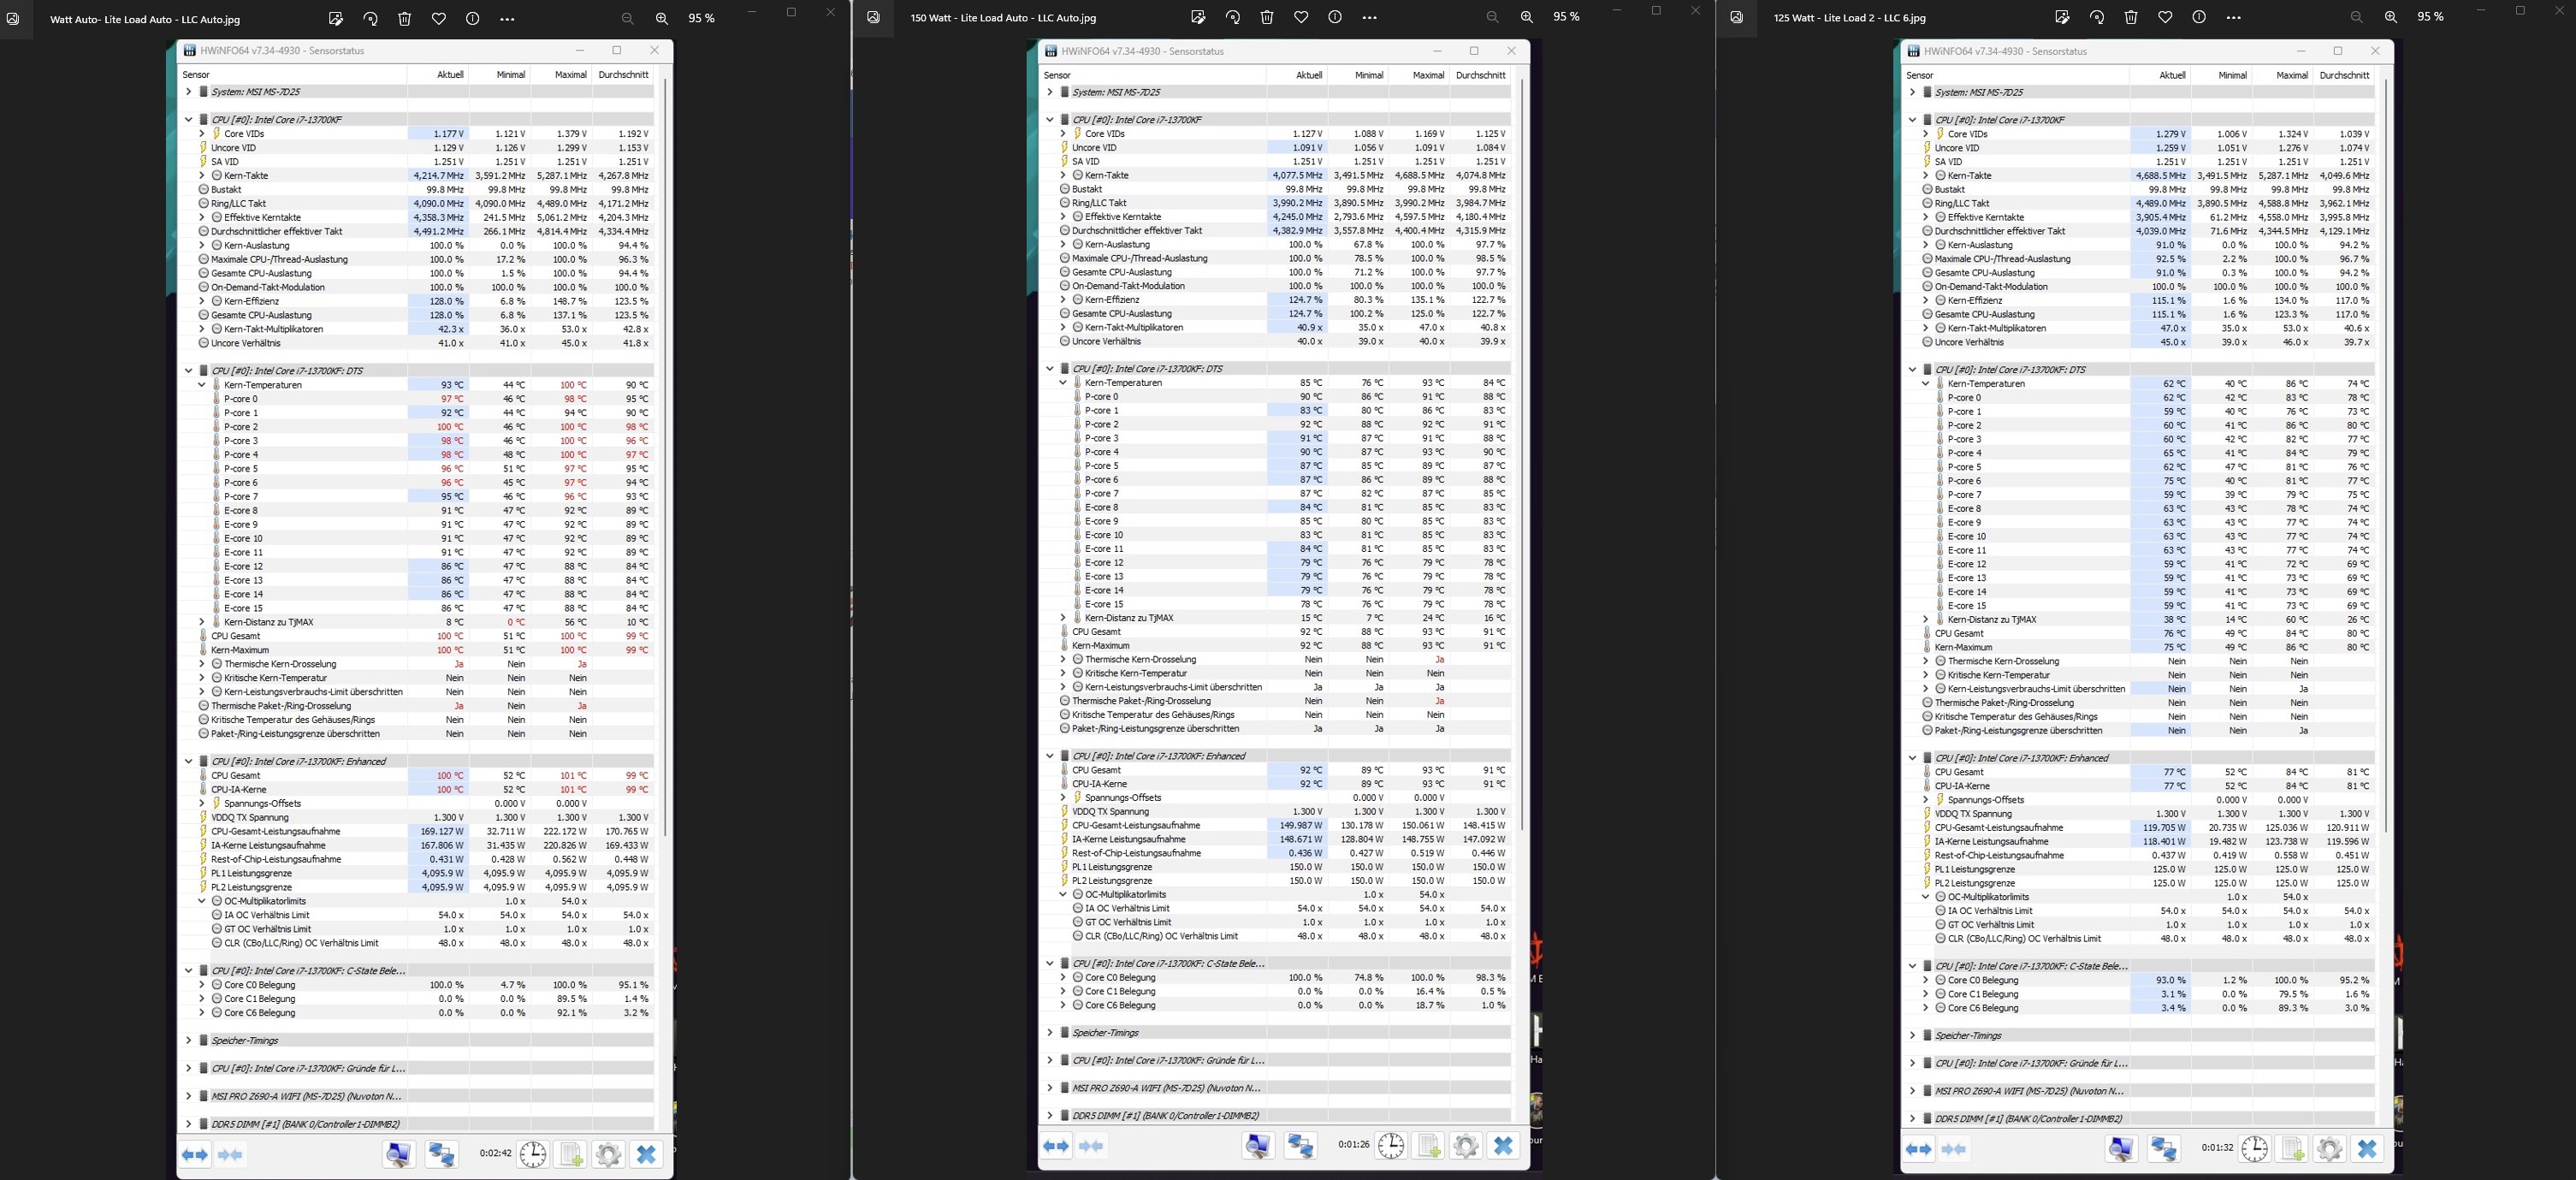Delete the Watt Auto LLC Auto.jpg photo
The width and height of the screenshot is (2576, 1180).
coord(405,18)
